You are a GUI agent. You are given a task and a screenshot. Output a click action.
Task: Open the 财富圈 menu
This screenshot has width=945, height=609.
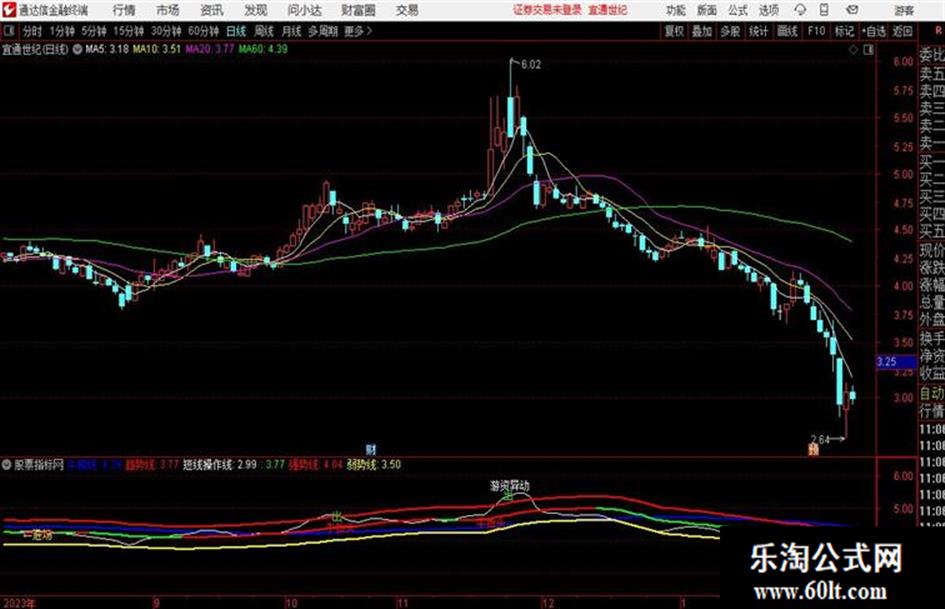pos(358,10)
